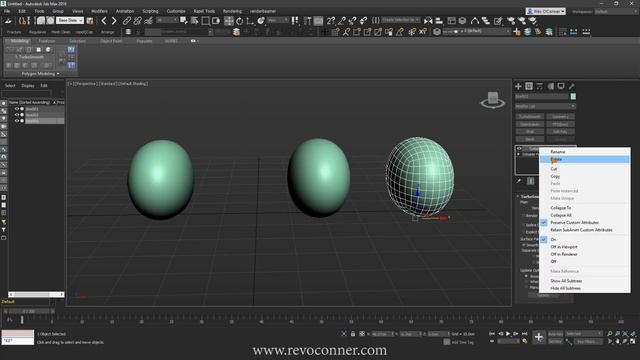Click the Snaps Toggle icon
Viewport: 640px width, 360px height.
(331, 20)
